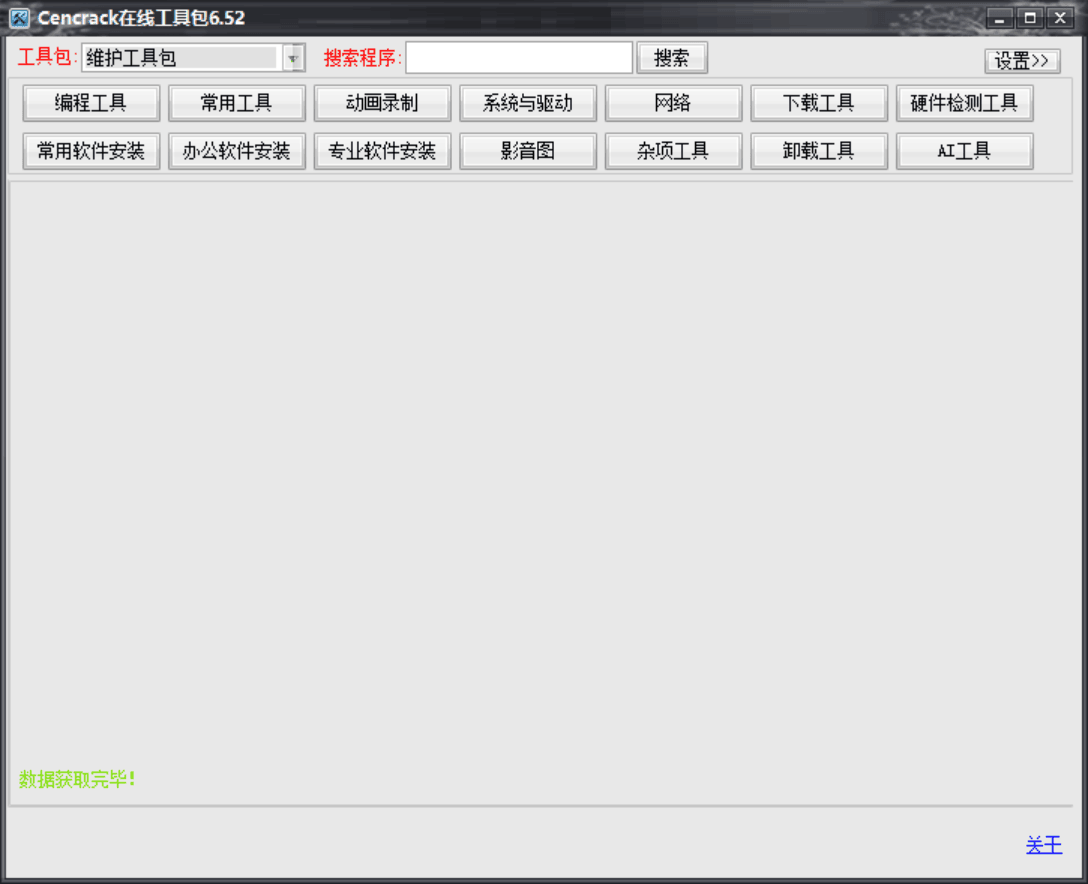The image size is (1088, 884).
Task: Open the 设置>> settings panel
Action: pos(1021,60)
